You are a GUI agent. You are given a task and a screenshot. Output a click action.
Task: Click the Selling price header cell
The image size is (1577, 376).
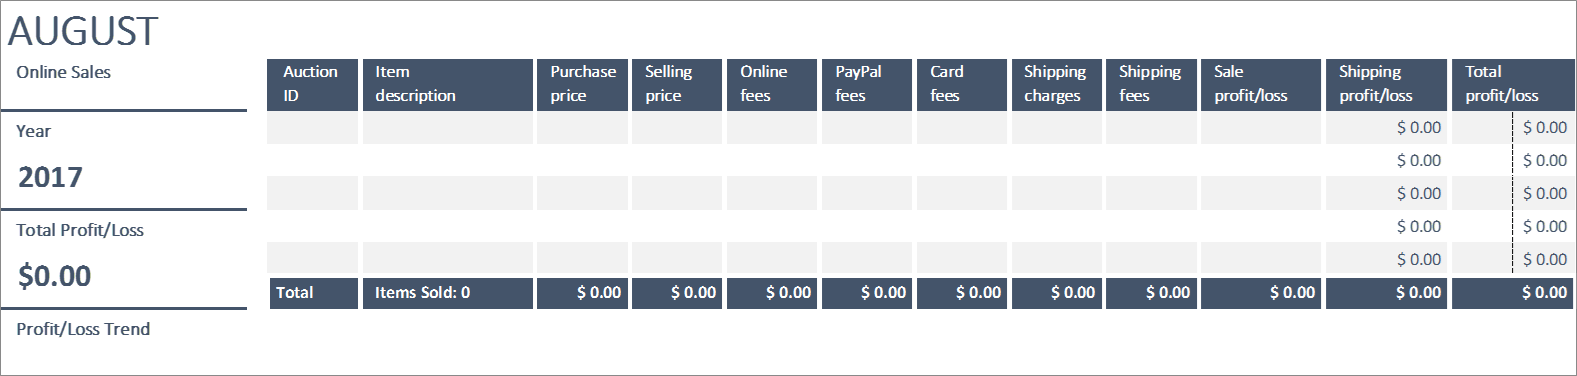point(677,84)
